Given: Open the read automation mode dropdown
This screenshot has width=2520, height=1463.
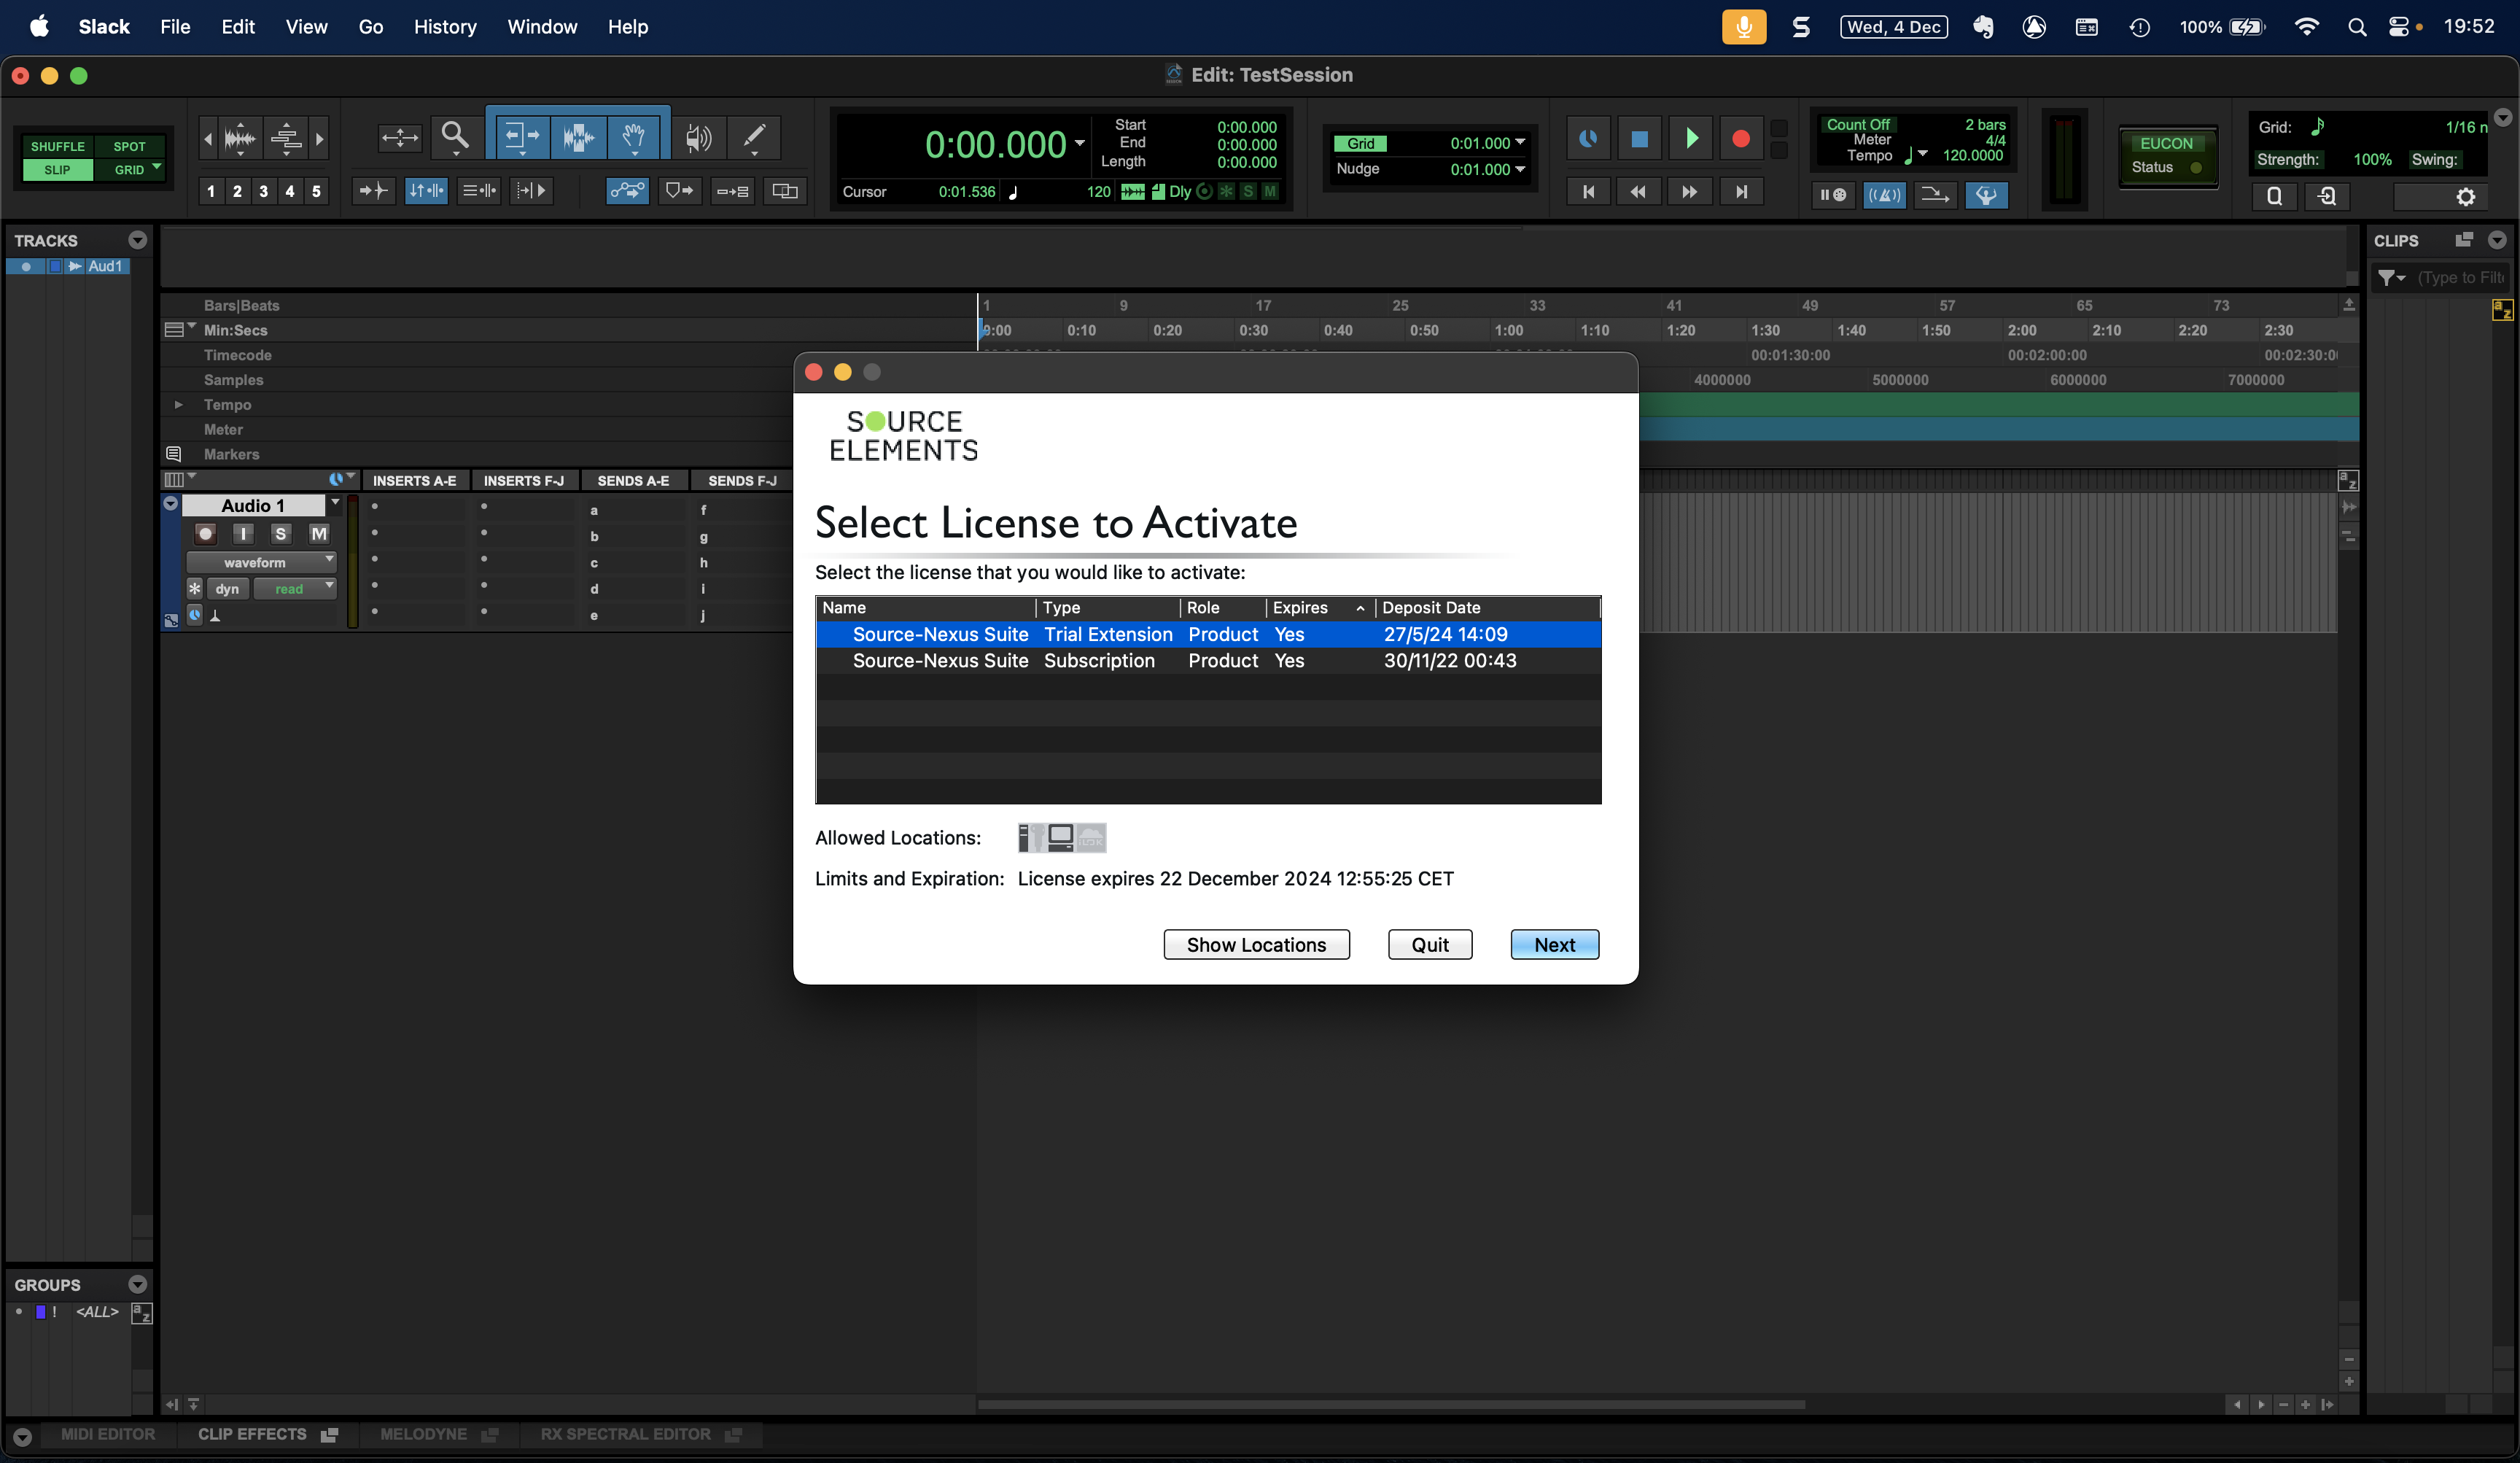Looking at the screenshot, I should tap(294, 589).
